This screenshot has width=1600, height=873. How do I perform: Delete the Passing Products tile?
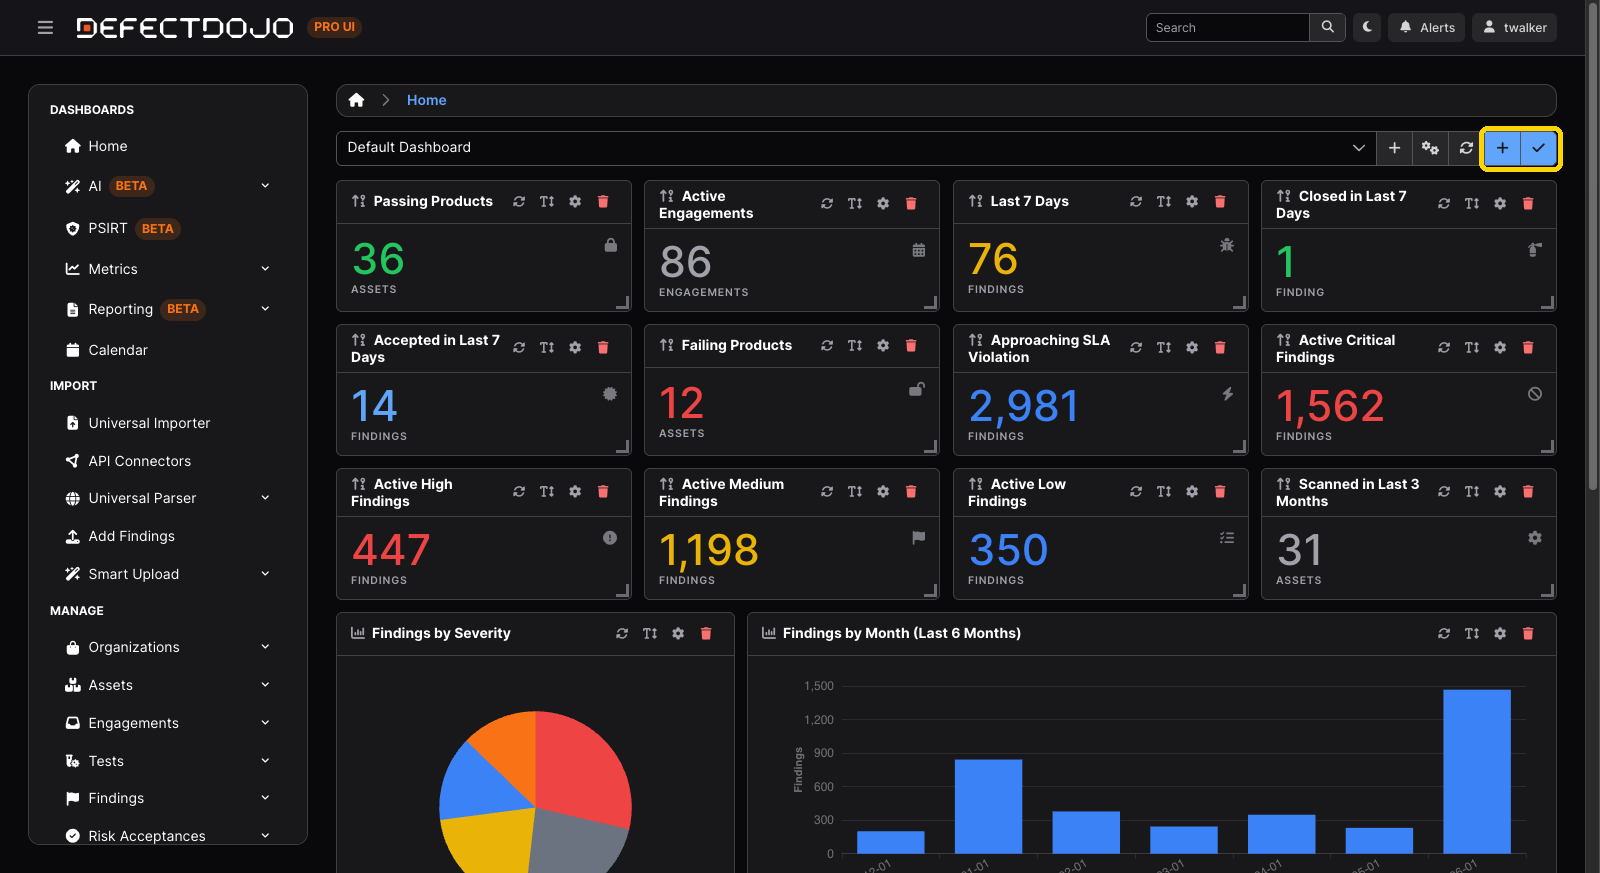pyautogui.click(x=603, y=202)
